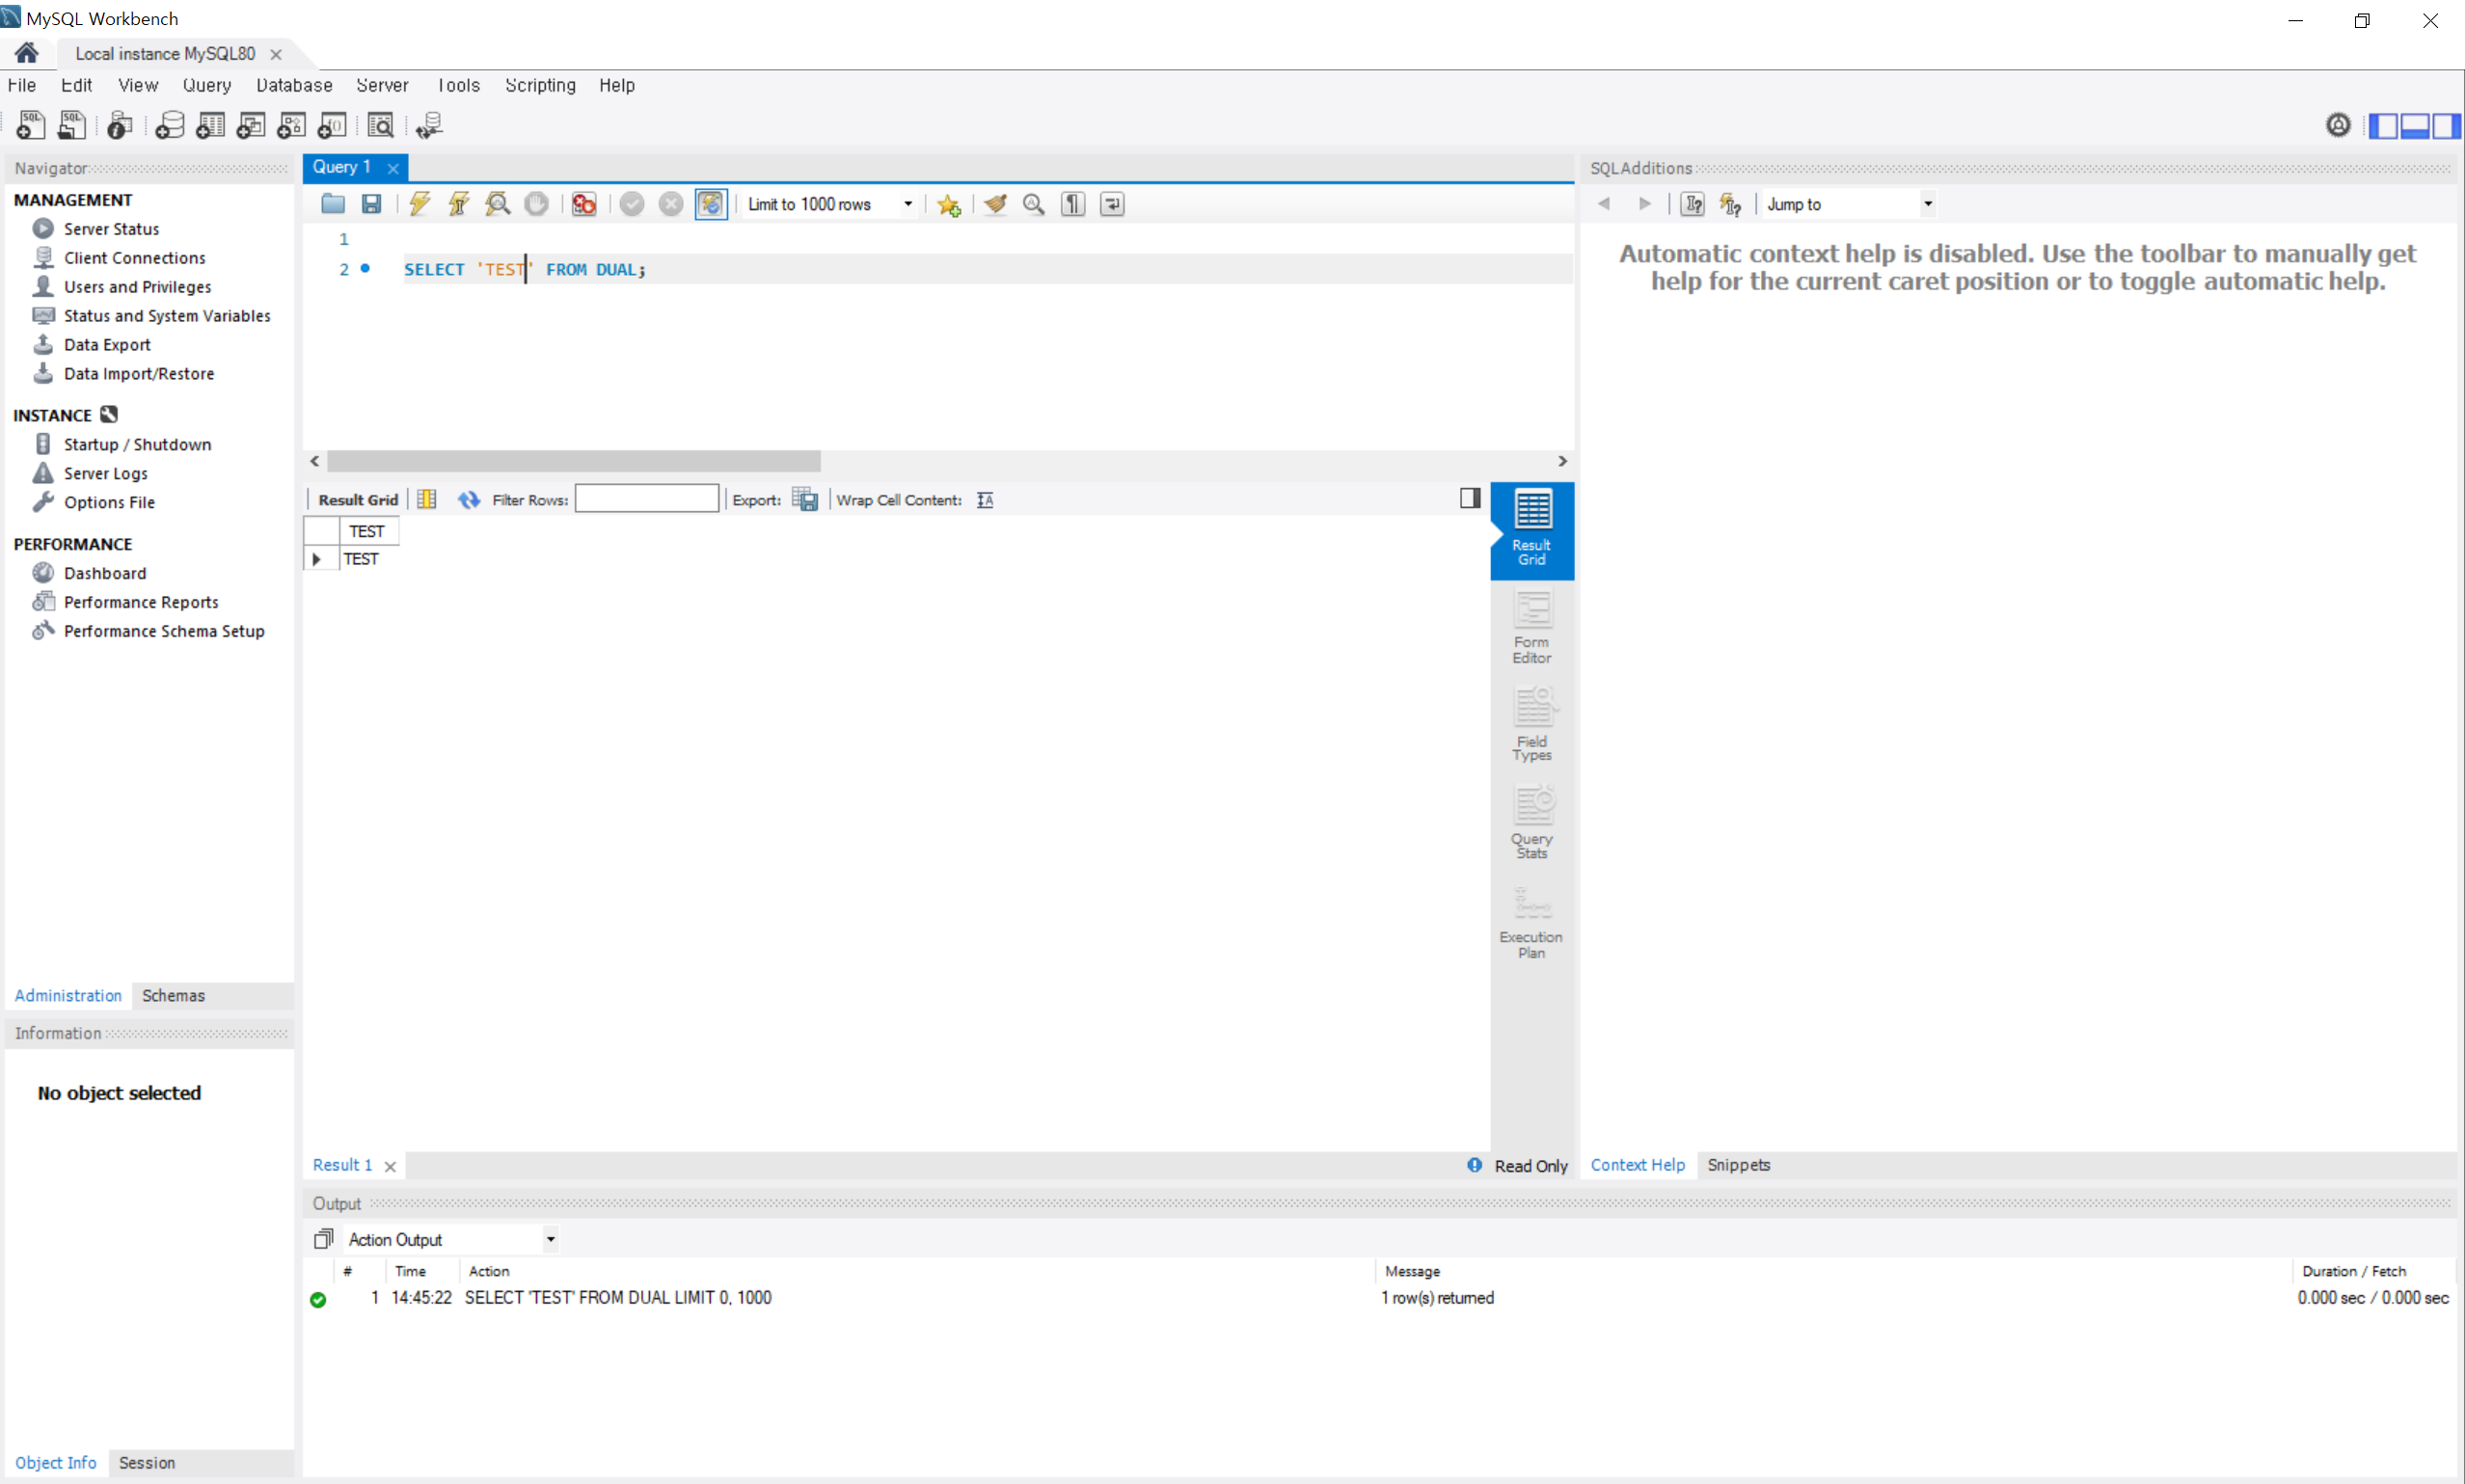Create a new SQL tab from main toolbar
Screen dimensions: 2465x1484
point(30,125)
